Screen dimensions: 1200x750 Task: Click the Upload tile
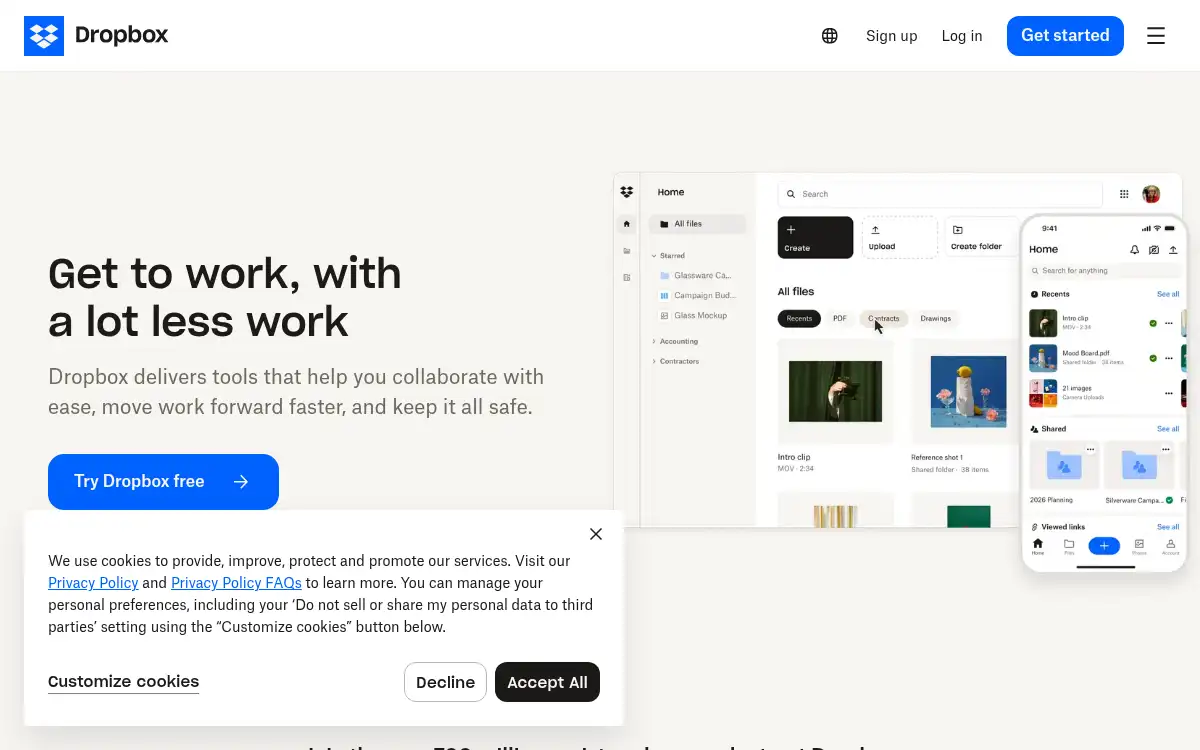pyautogui.click(x=900, y=238)
